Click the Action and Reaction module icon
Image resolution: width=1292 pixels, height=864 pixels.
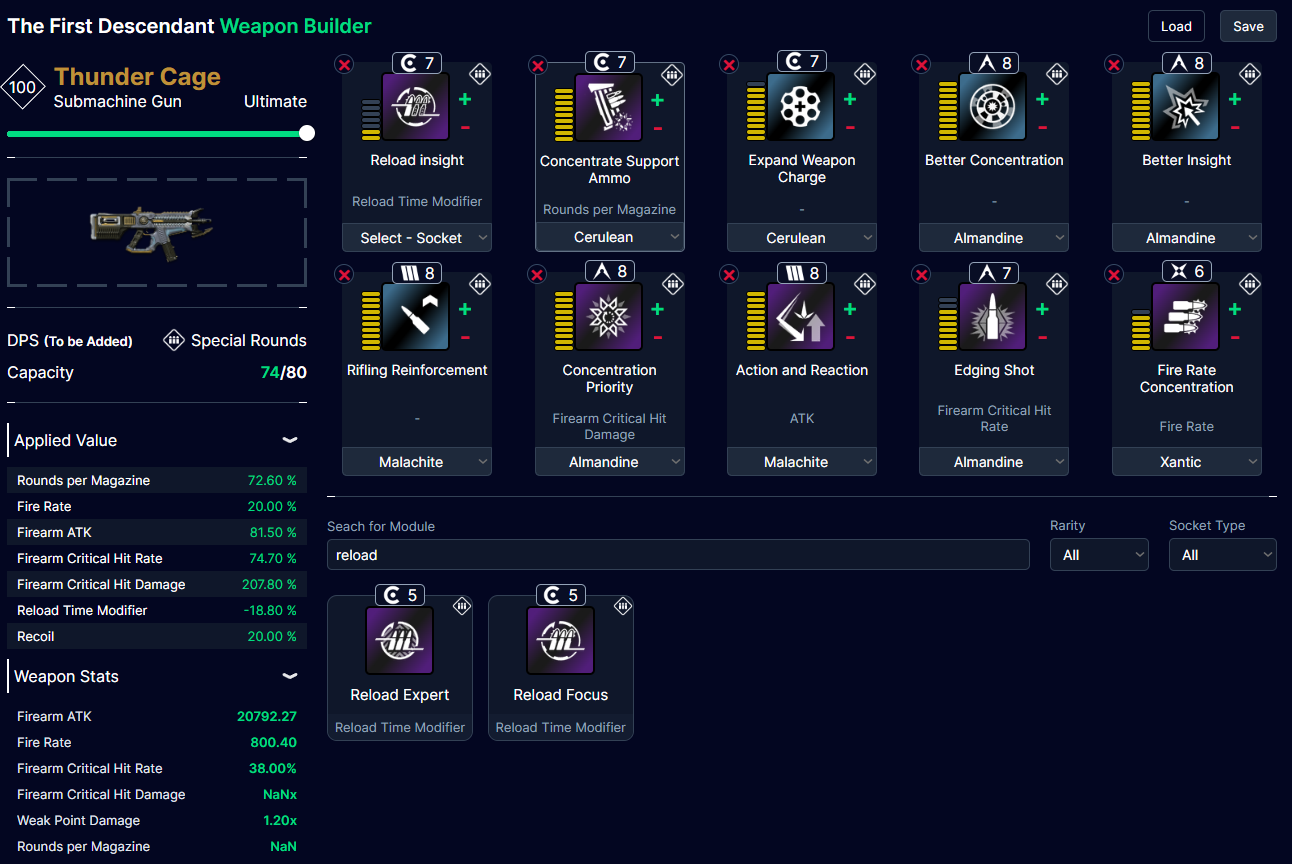[801, 317]
